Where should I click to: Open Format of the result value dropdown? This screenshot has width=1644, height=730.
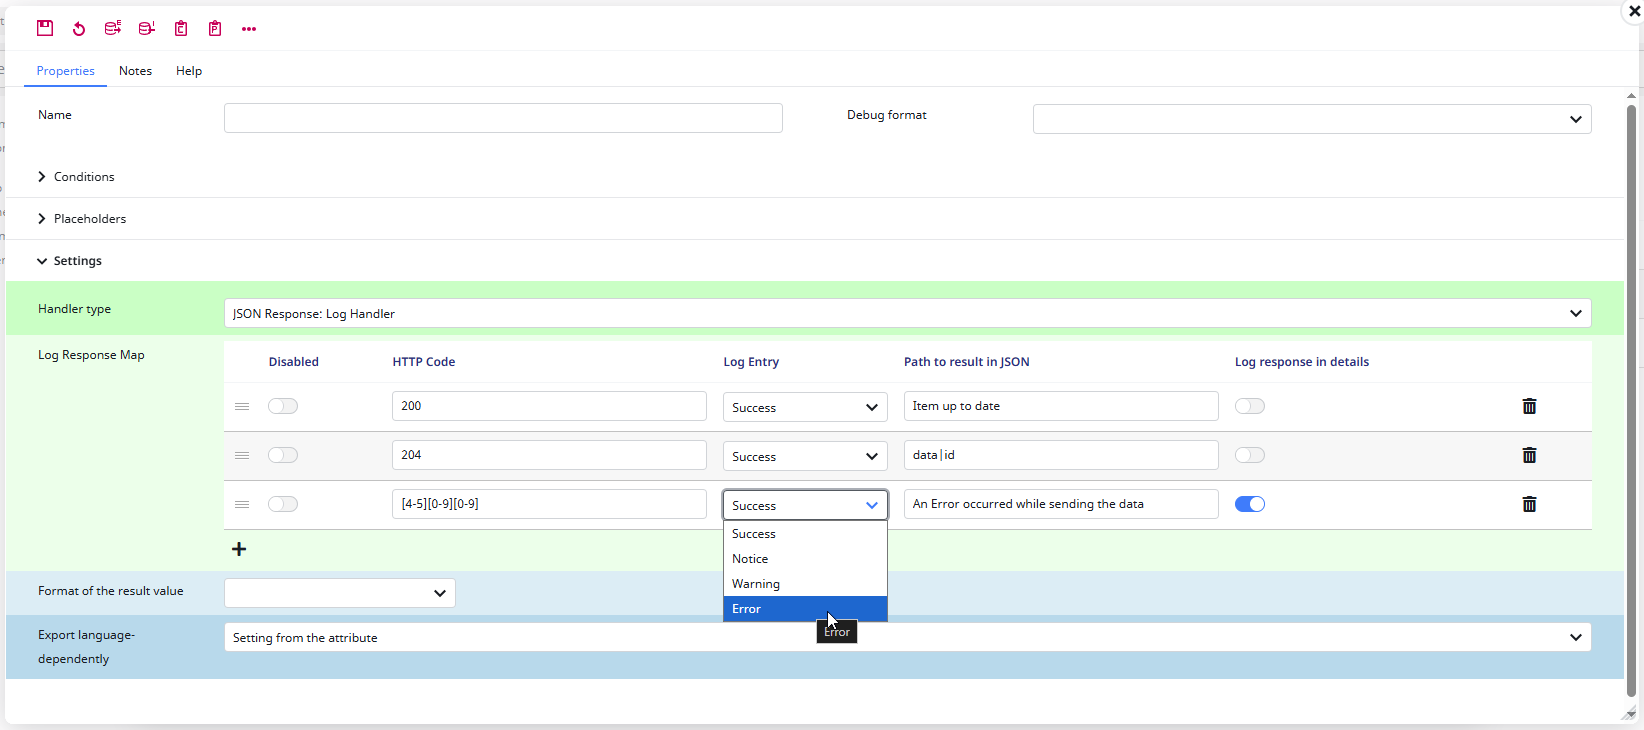(340, 593)
